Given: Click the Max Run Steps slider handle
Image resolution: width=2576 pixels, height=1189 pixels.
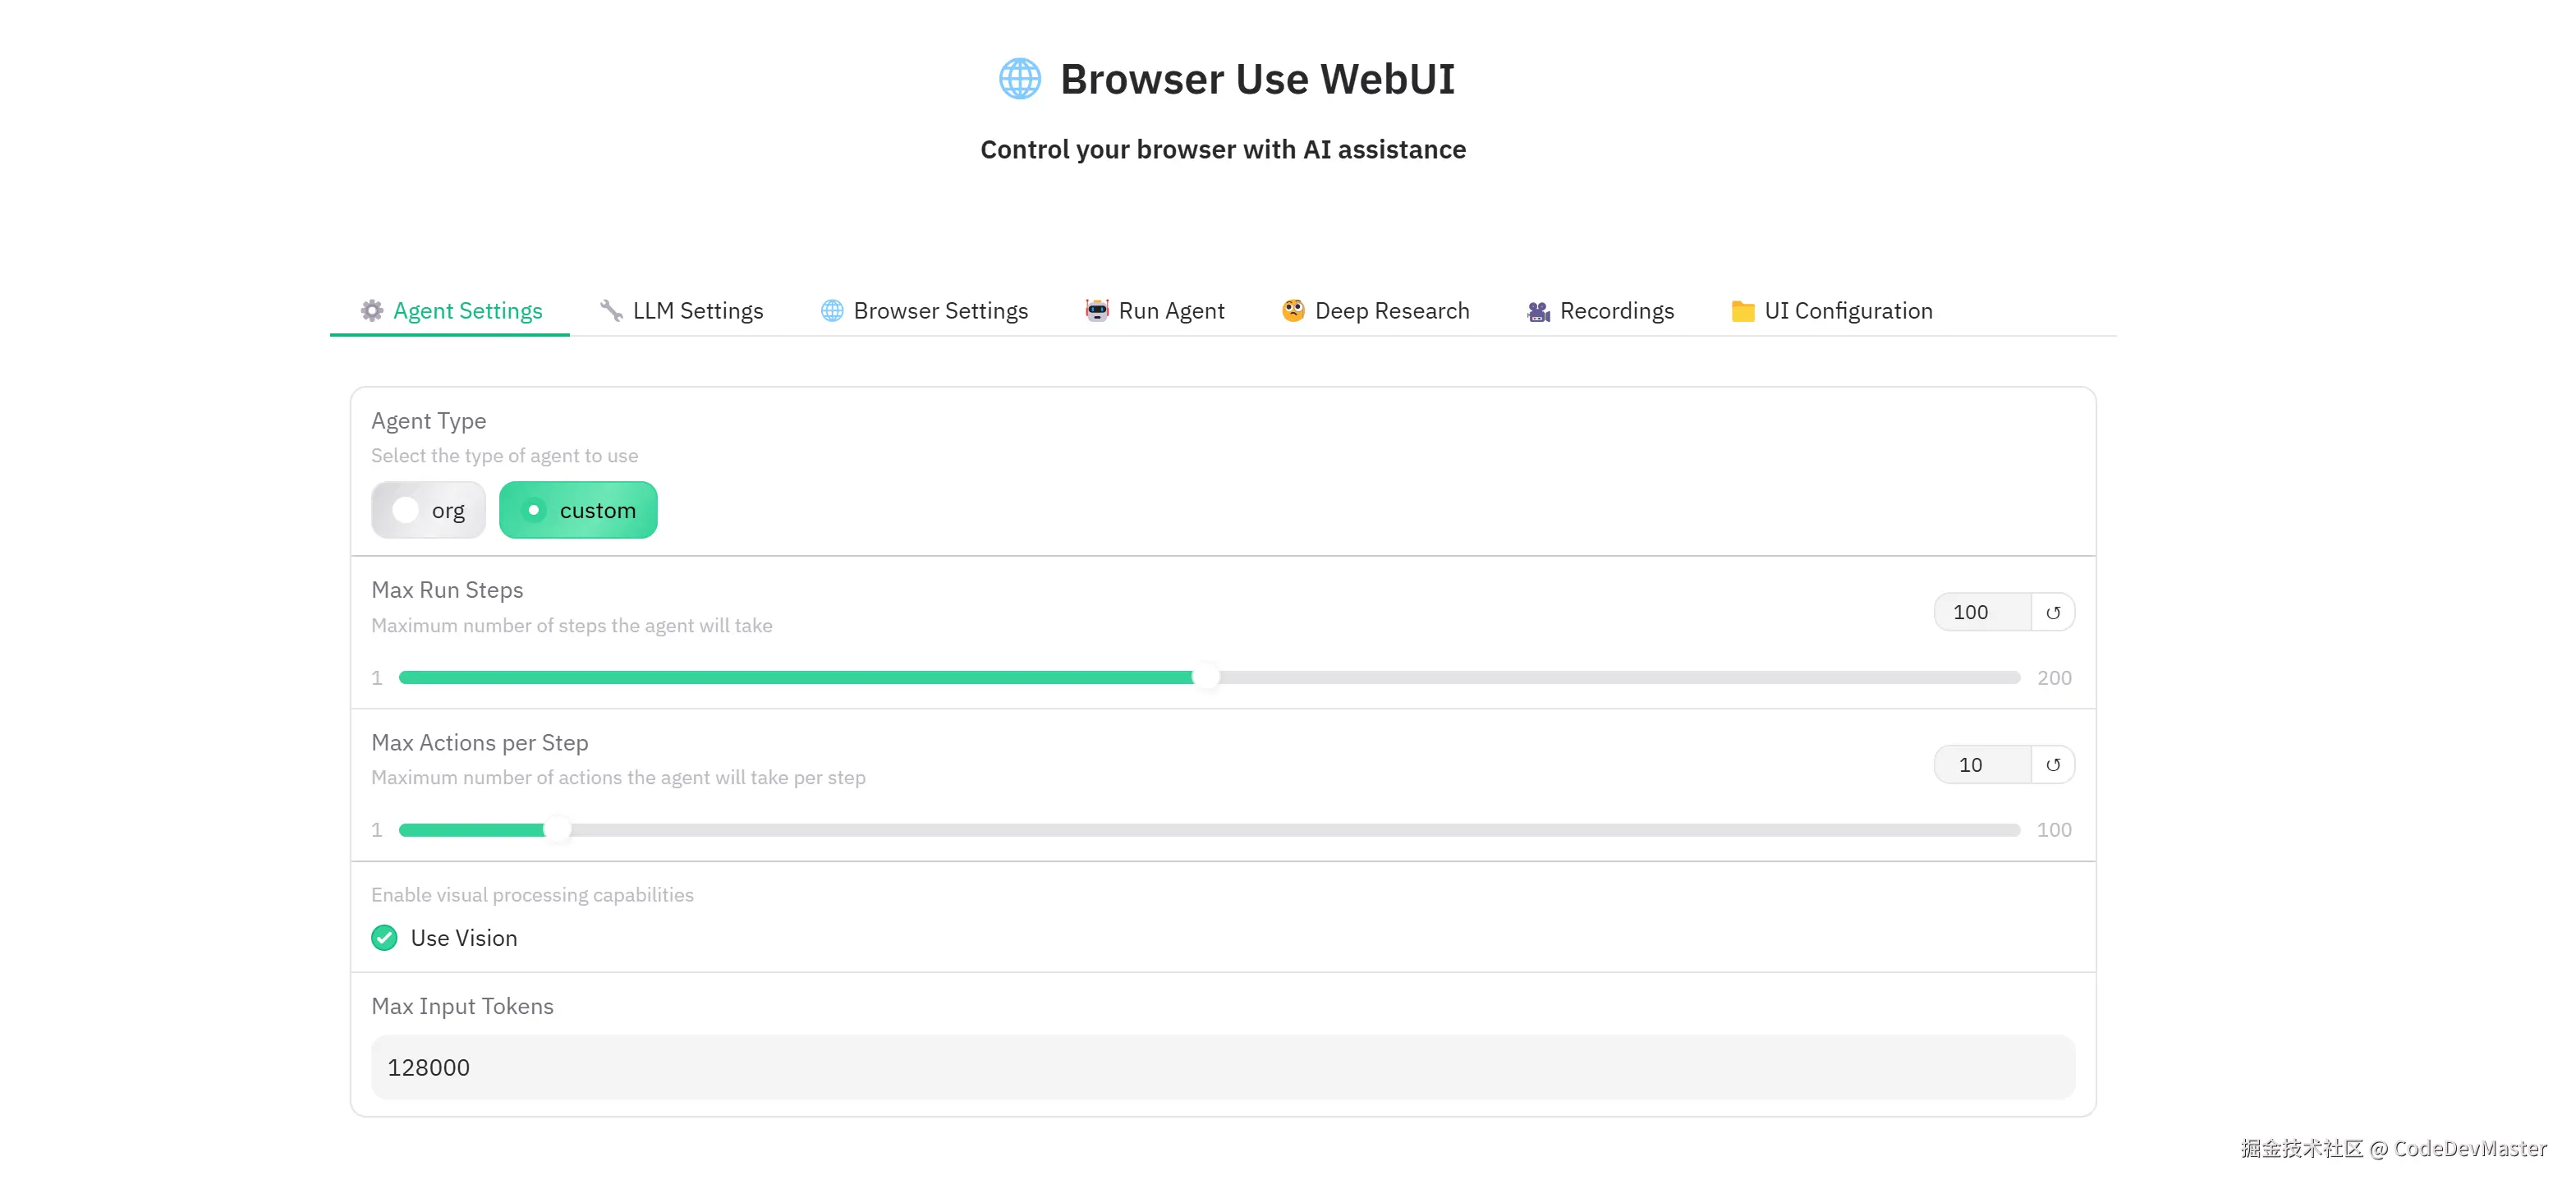Looking at the screenshot, I should coord(1207,678).
